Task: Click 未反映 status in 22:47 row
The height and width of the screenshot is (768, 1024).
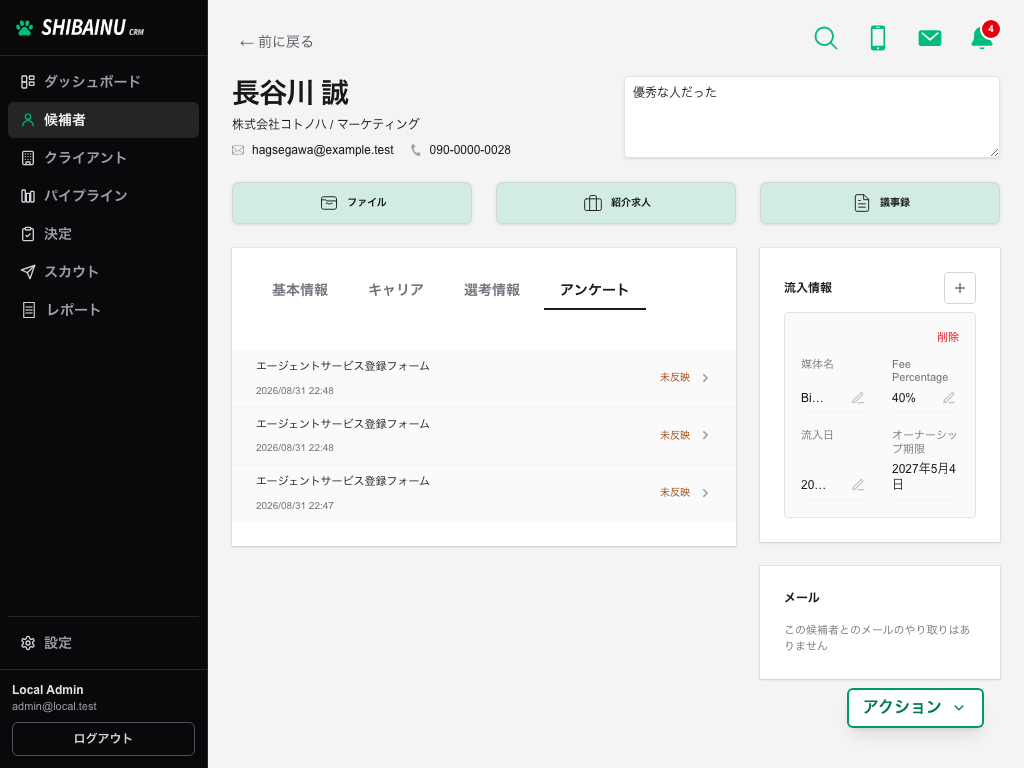Action: (675, 492)
